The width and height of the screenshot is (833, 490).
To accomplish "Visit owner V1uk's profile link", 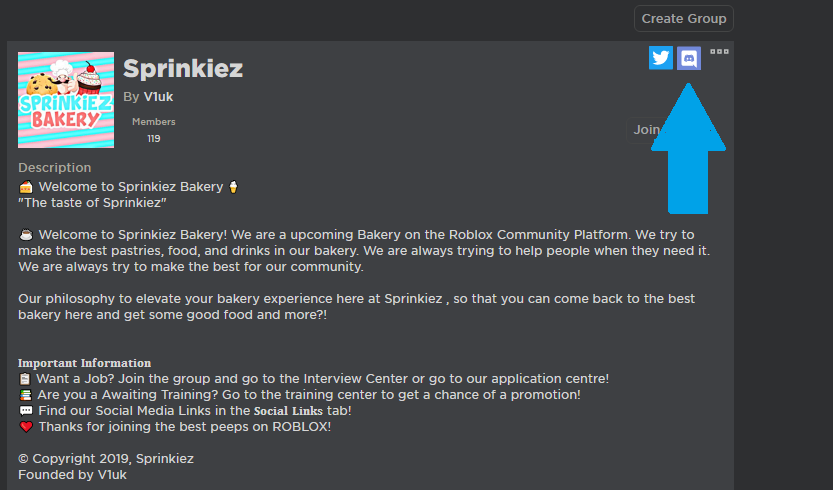I will pos(158,96).
